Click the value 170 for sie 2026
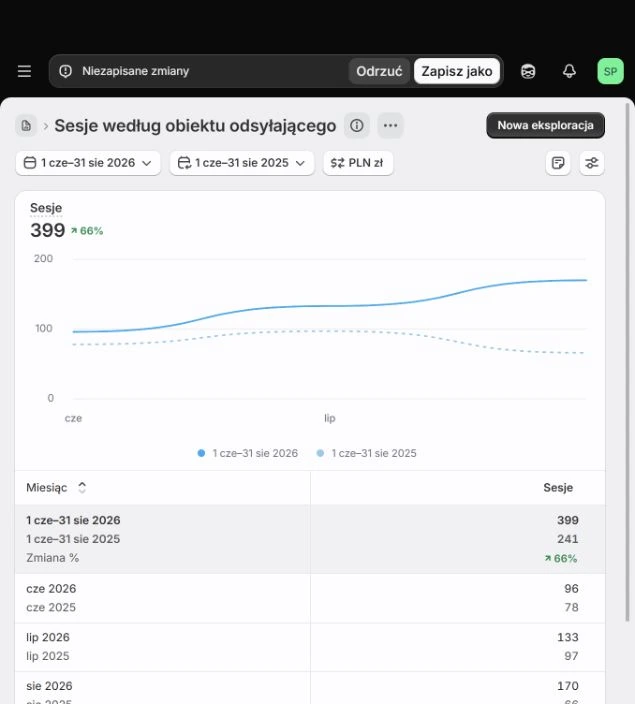The height and width of the screenshot is (704, 635). click(568, 686)
